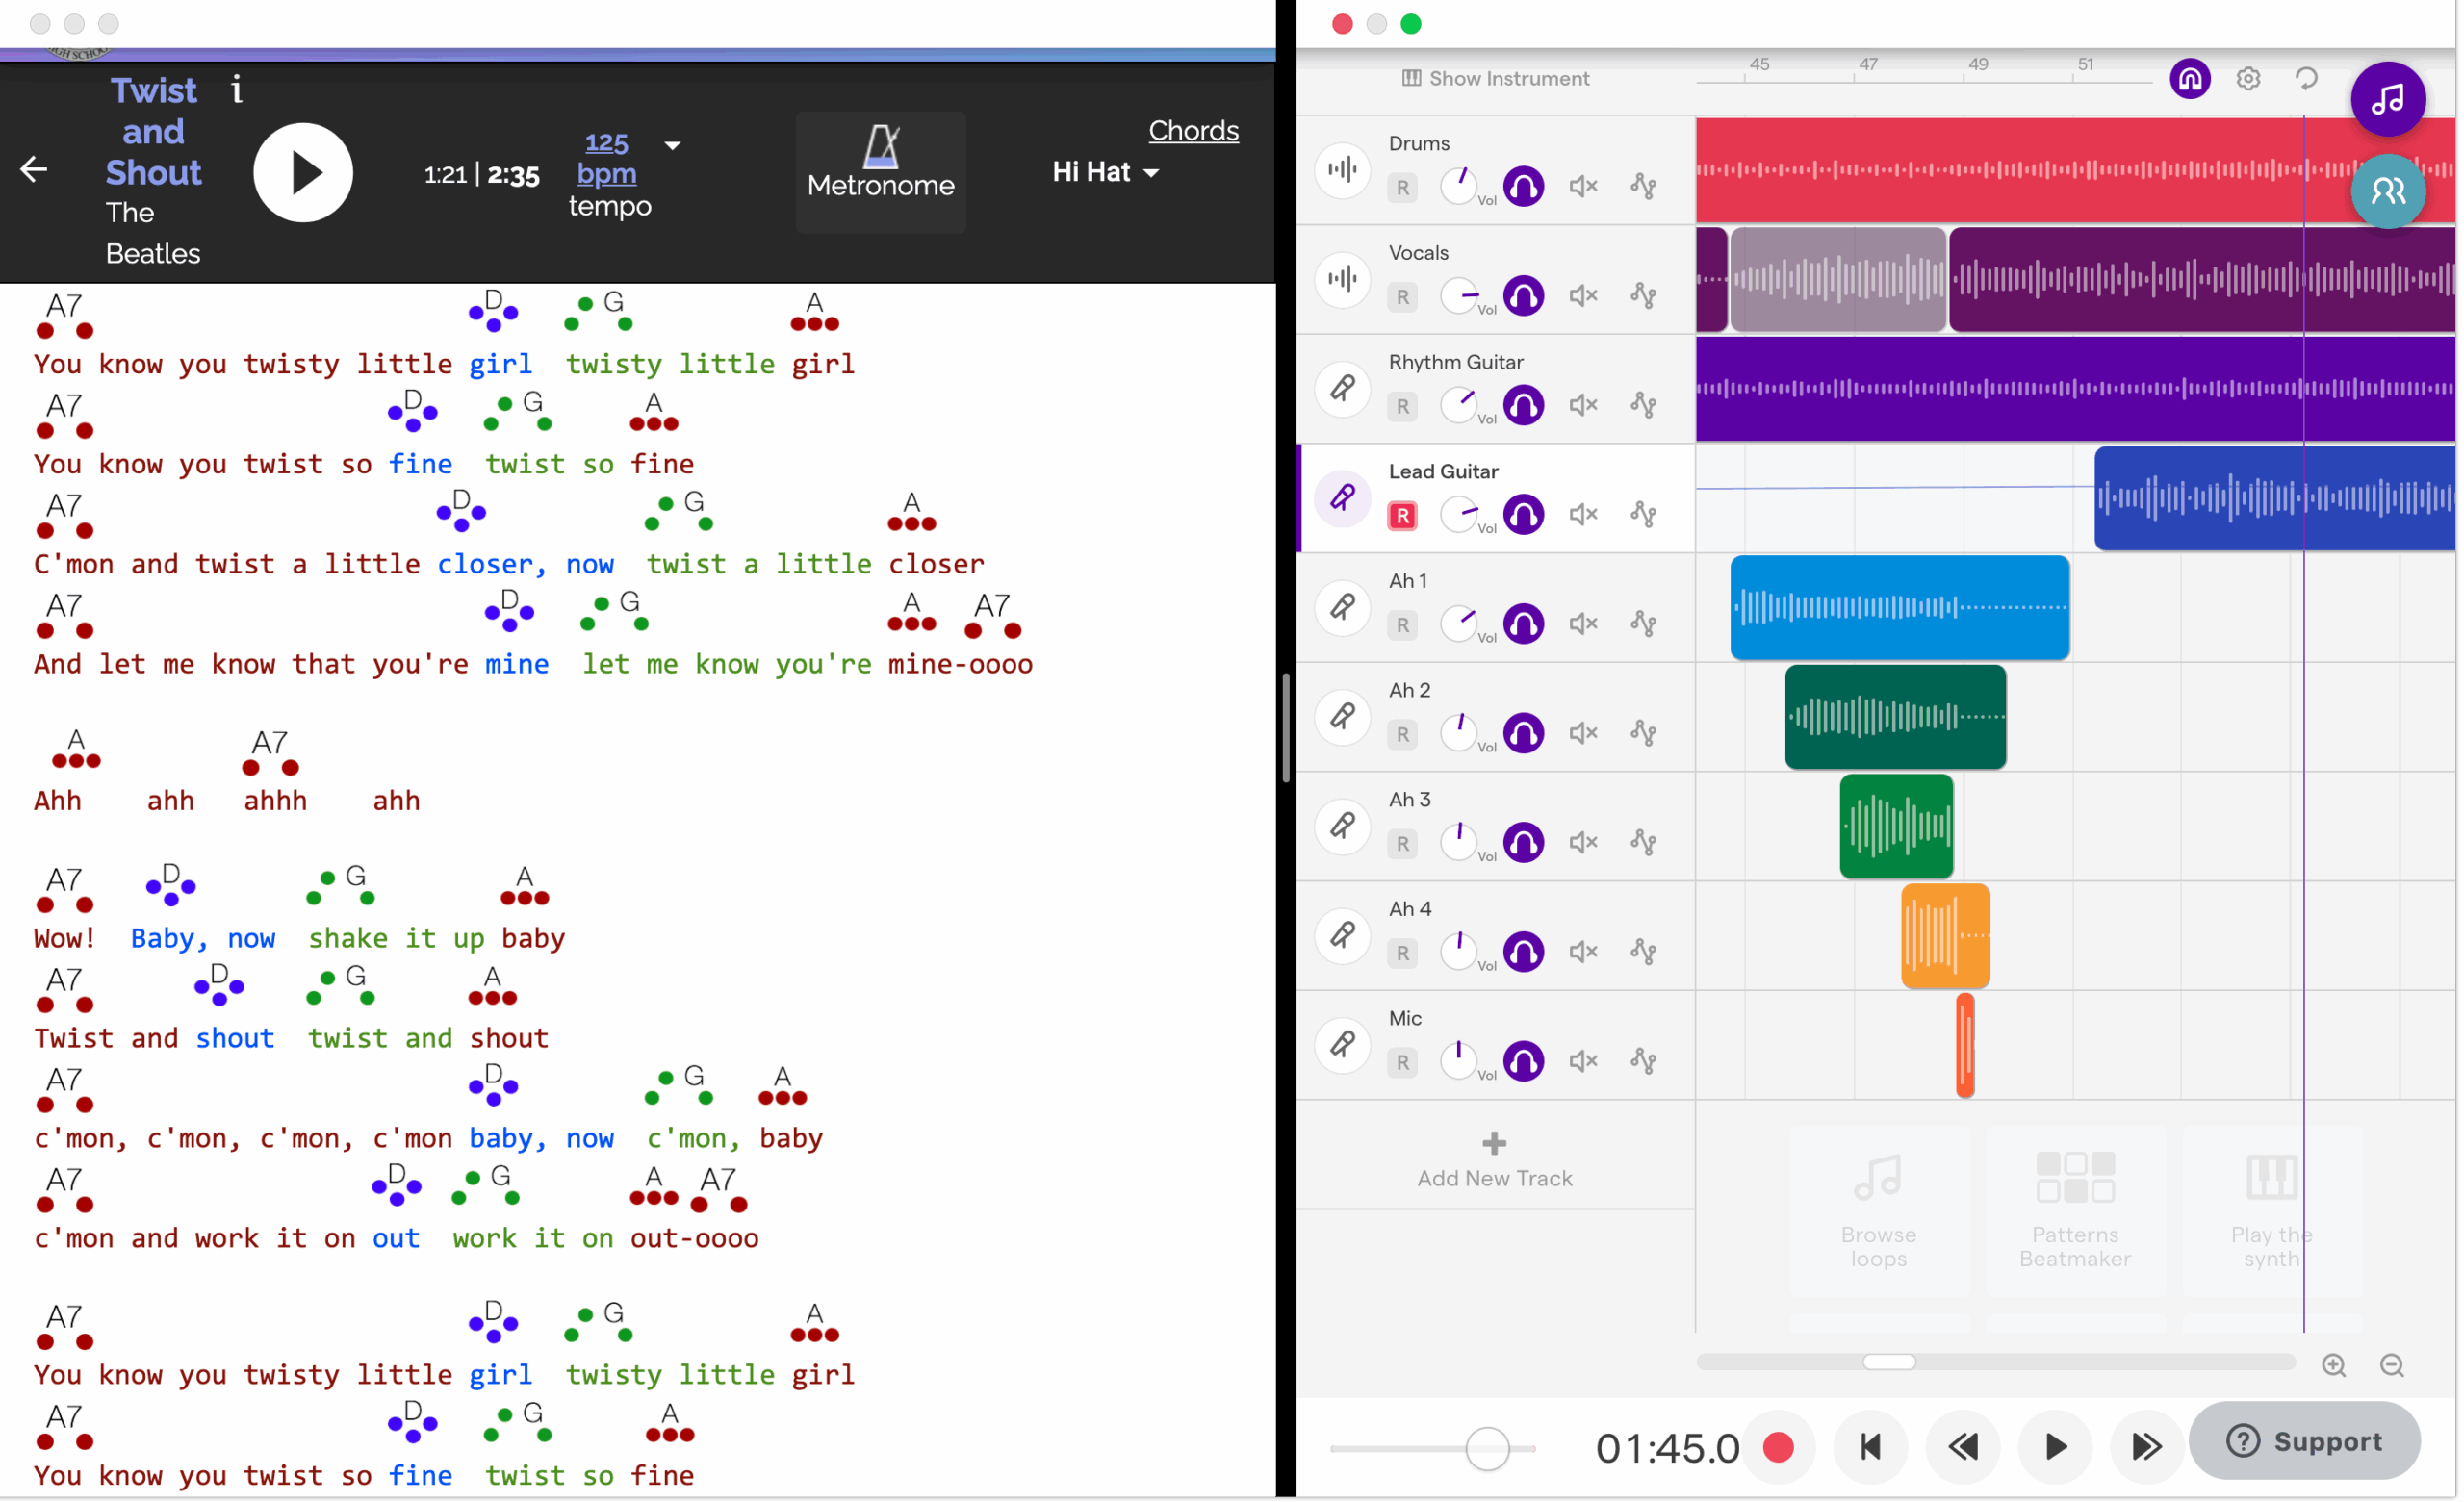Toggle headphone solo on the Mic track
The height and width of the screenshot is (1502, 2464).
tap(1523, 1061)
